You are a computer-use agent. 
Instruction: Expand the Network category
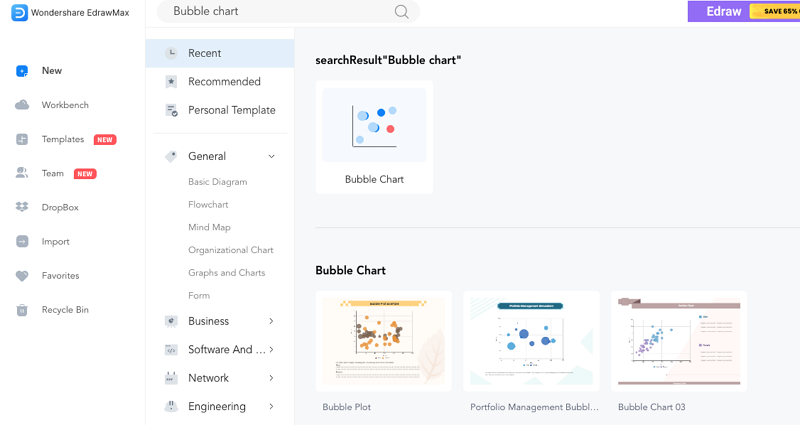tap(271, 378)
